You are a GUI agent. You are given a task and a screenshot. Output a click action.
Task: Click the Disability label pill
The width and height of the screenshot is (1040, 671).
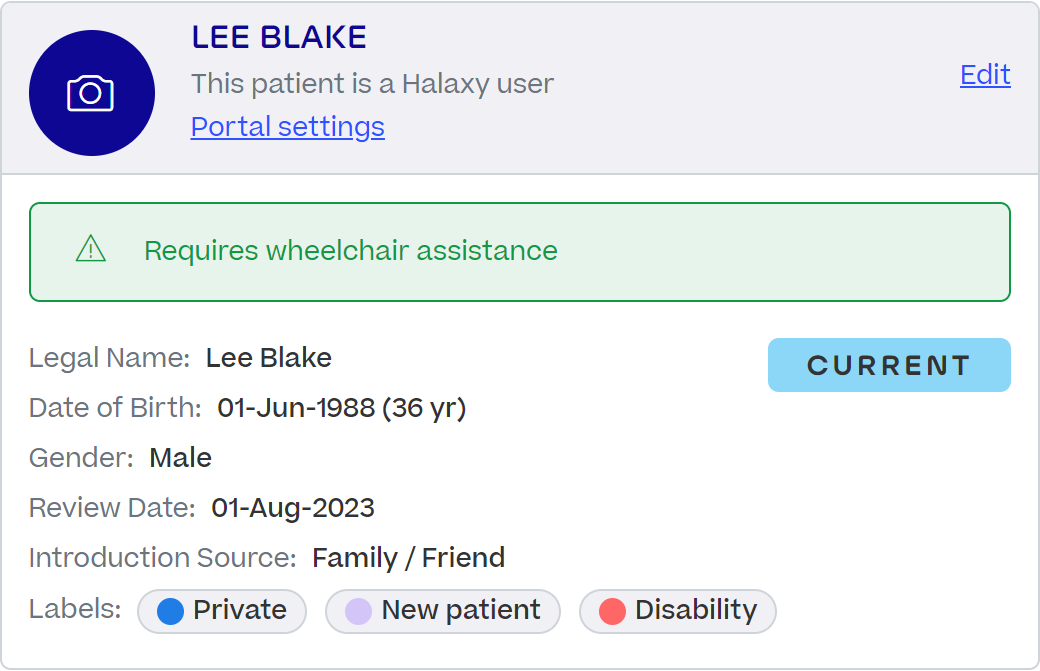click(677, 611)
